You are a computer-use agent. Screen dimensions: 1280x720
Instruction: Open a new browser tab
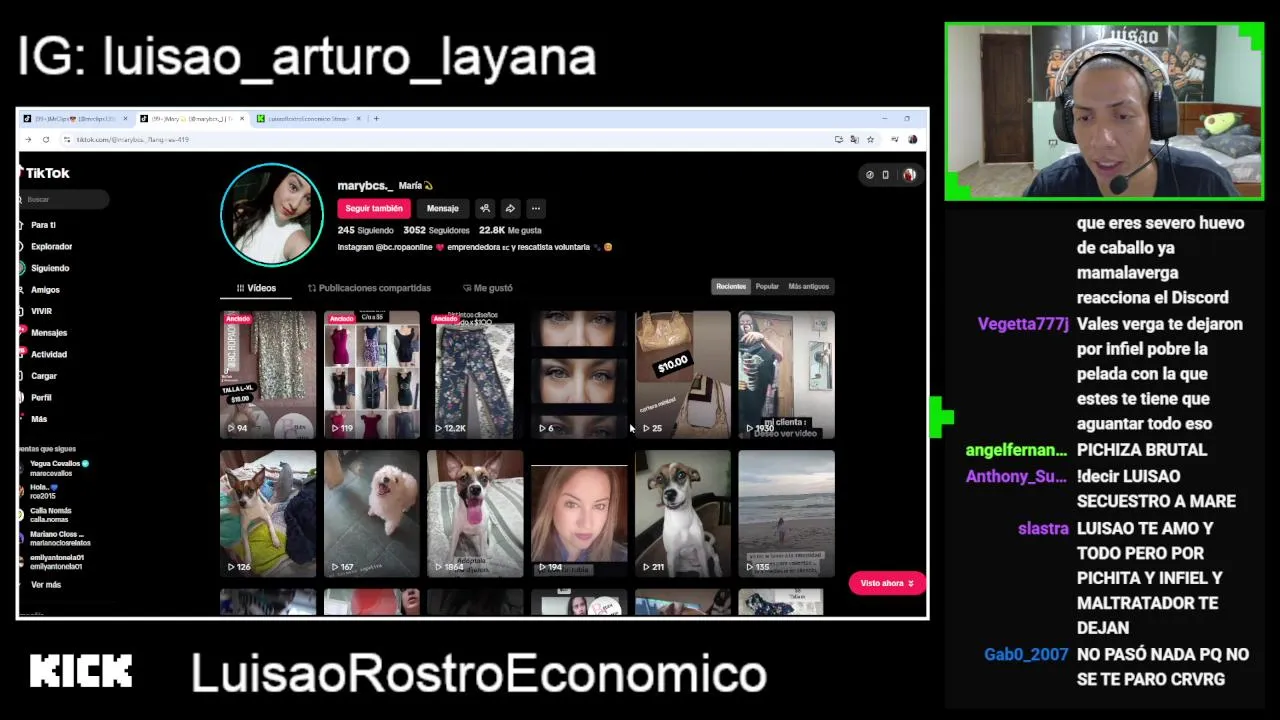click(376, 119)
